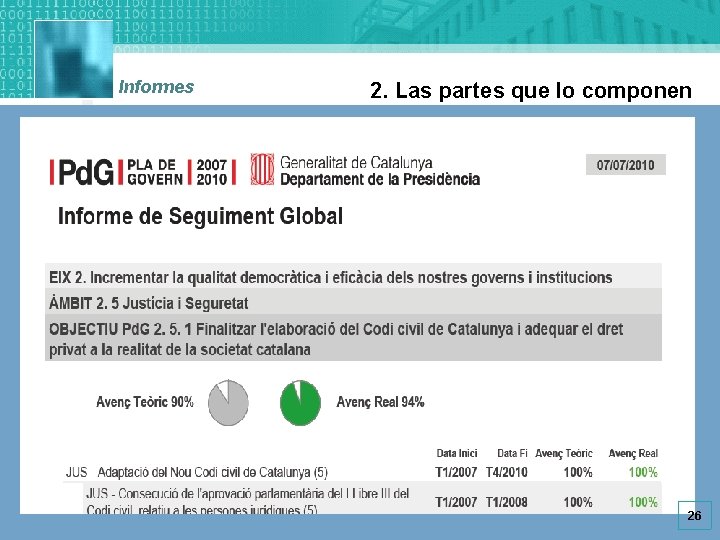
Task: Click black 100% in the Consecució row
Action: click(578, 502)
